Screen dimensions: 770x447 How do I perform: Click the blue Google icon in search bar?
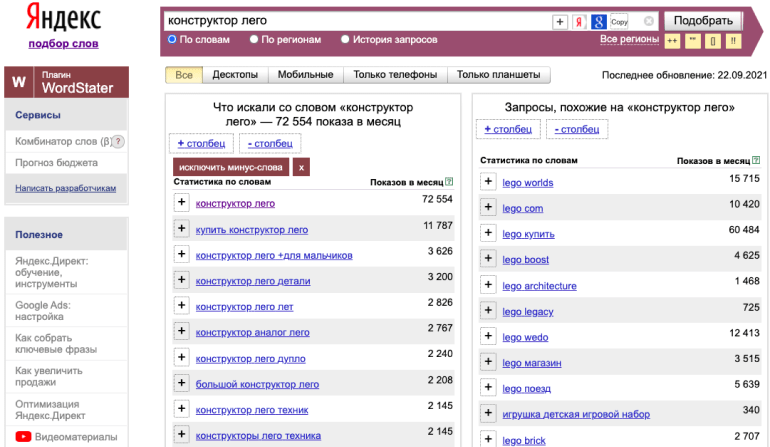coord(598,22)
